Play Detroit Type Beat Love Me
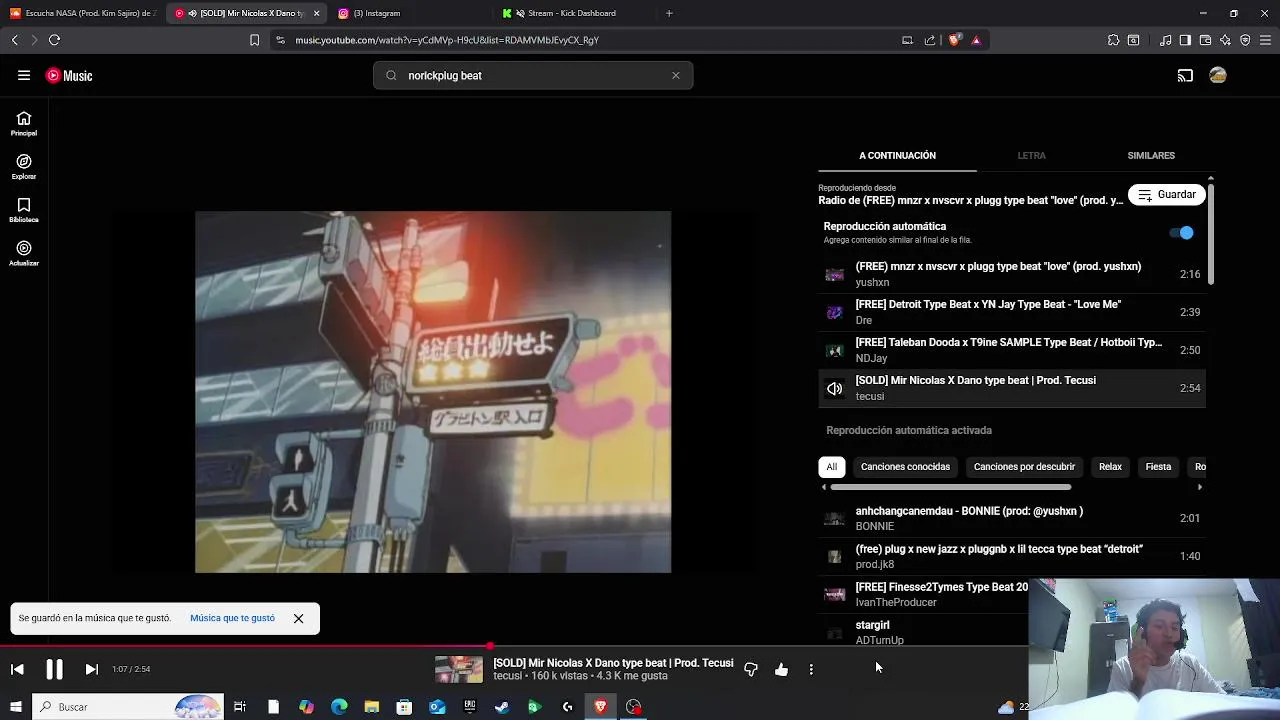Screen dimensions: 1280x720 point(1012,312)
